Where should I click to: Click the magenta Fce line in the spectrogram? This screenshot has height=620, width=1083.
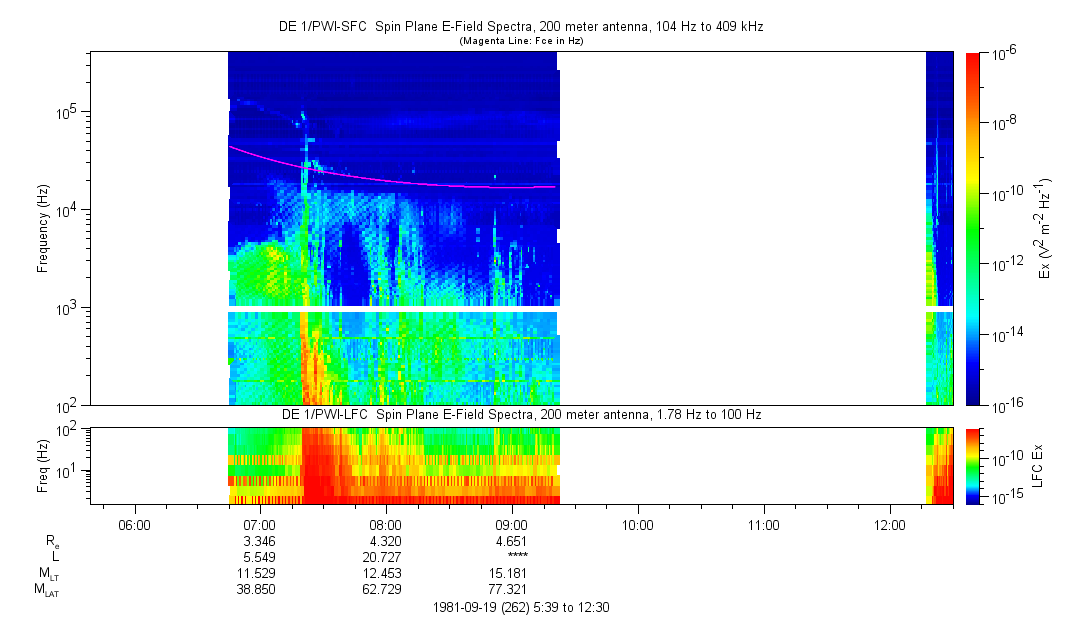coord(420,180)
